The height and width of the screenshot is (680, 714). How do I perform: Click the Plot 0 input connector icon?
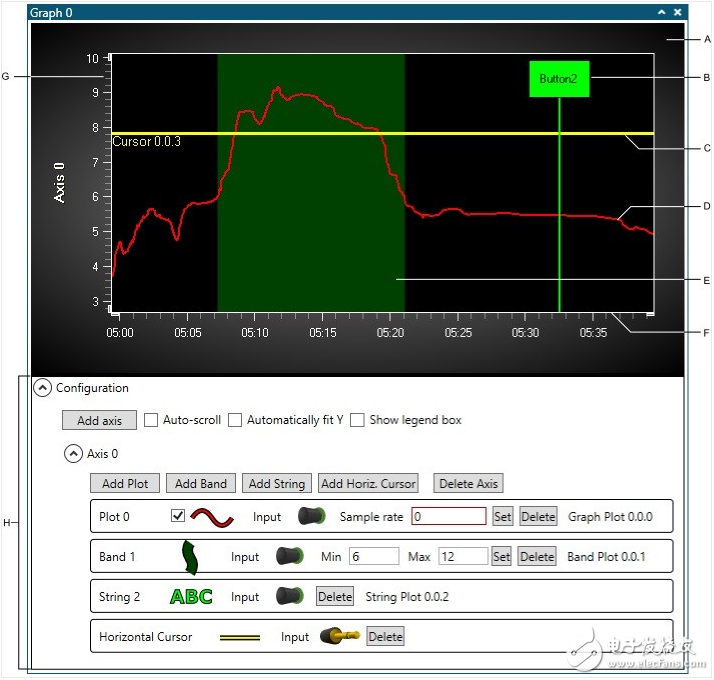point(313,517)
